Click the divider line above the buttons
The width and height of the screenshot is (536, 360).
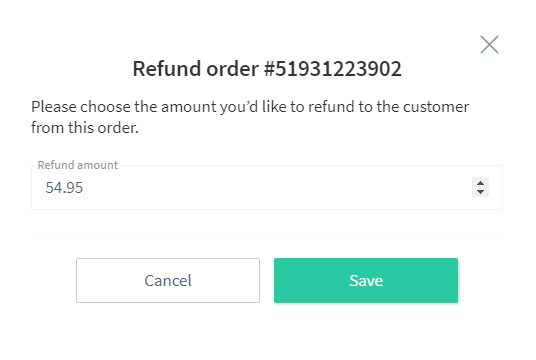coord(267,238)
